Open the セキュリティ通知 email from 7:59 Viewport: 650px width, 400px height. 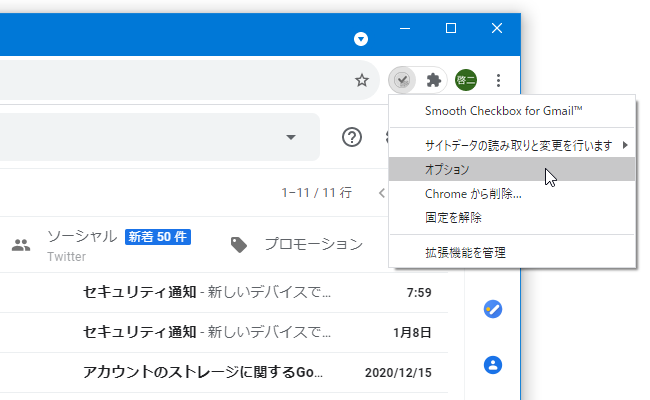(224, 293)
